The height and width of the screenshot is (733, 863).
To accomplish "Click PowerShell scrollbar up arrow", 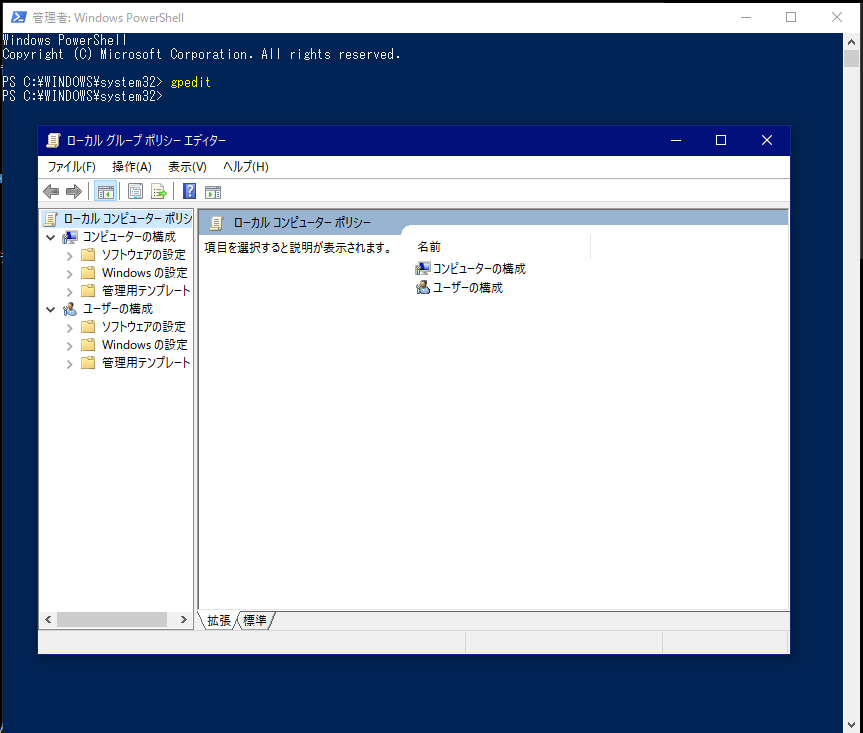I will pos(851,41).
